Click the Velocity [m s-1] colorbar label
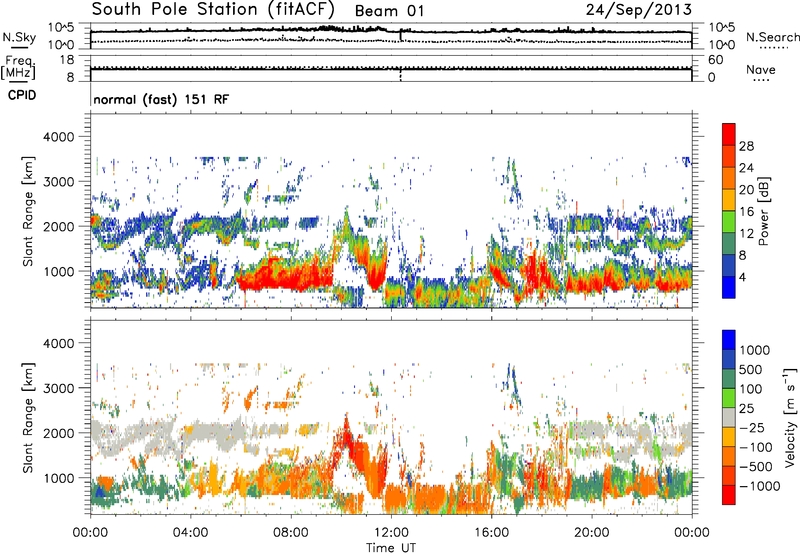The image size is (800, 554). [x=790, y=417]
